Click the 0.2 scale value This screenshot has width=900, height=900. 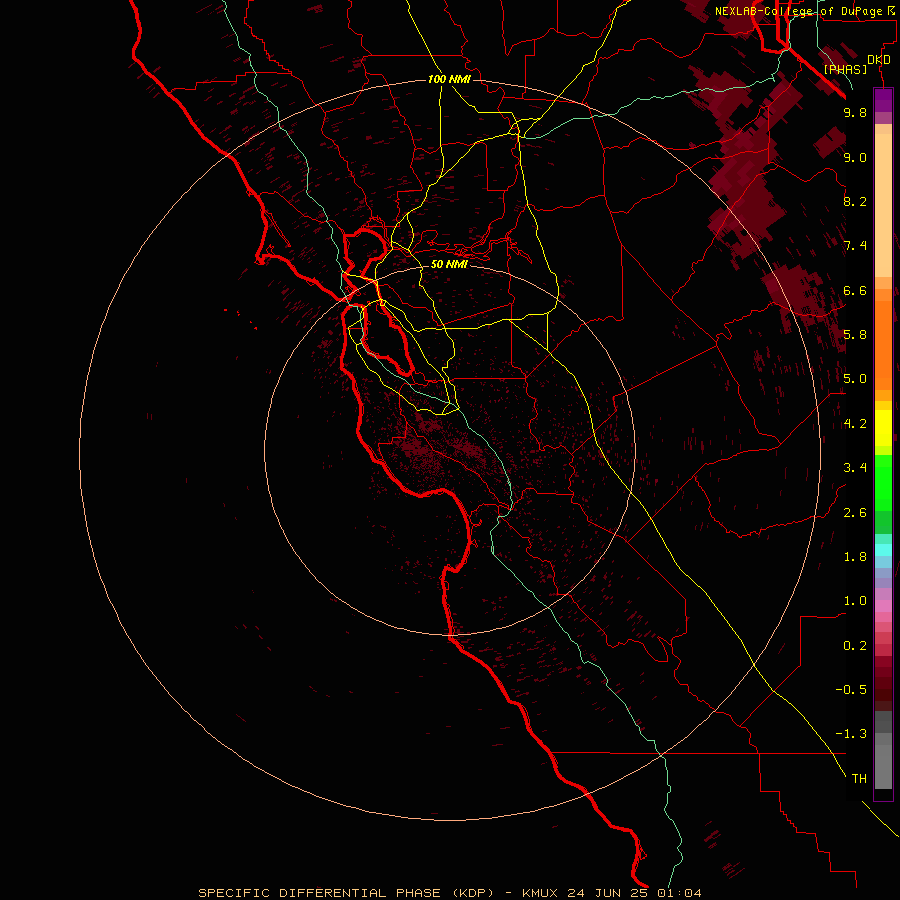[x=855, y=646]
